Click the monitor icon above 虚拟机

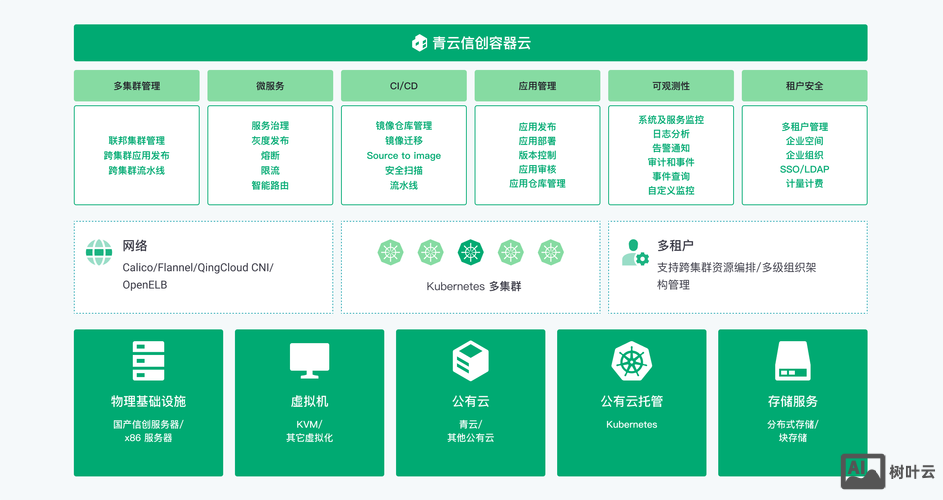(x=310, y=360)
